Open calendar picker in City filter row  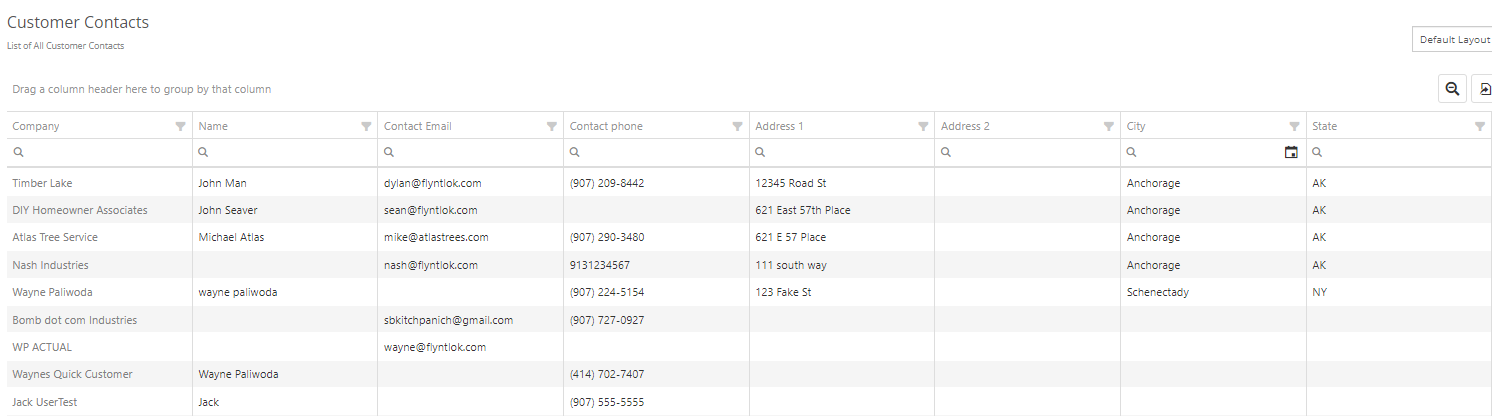click(x=1291, y=153)
